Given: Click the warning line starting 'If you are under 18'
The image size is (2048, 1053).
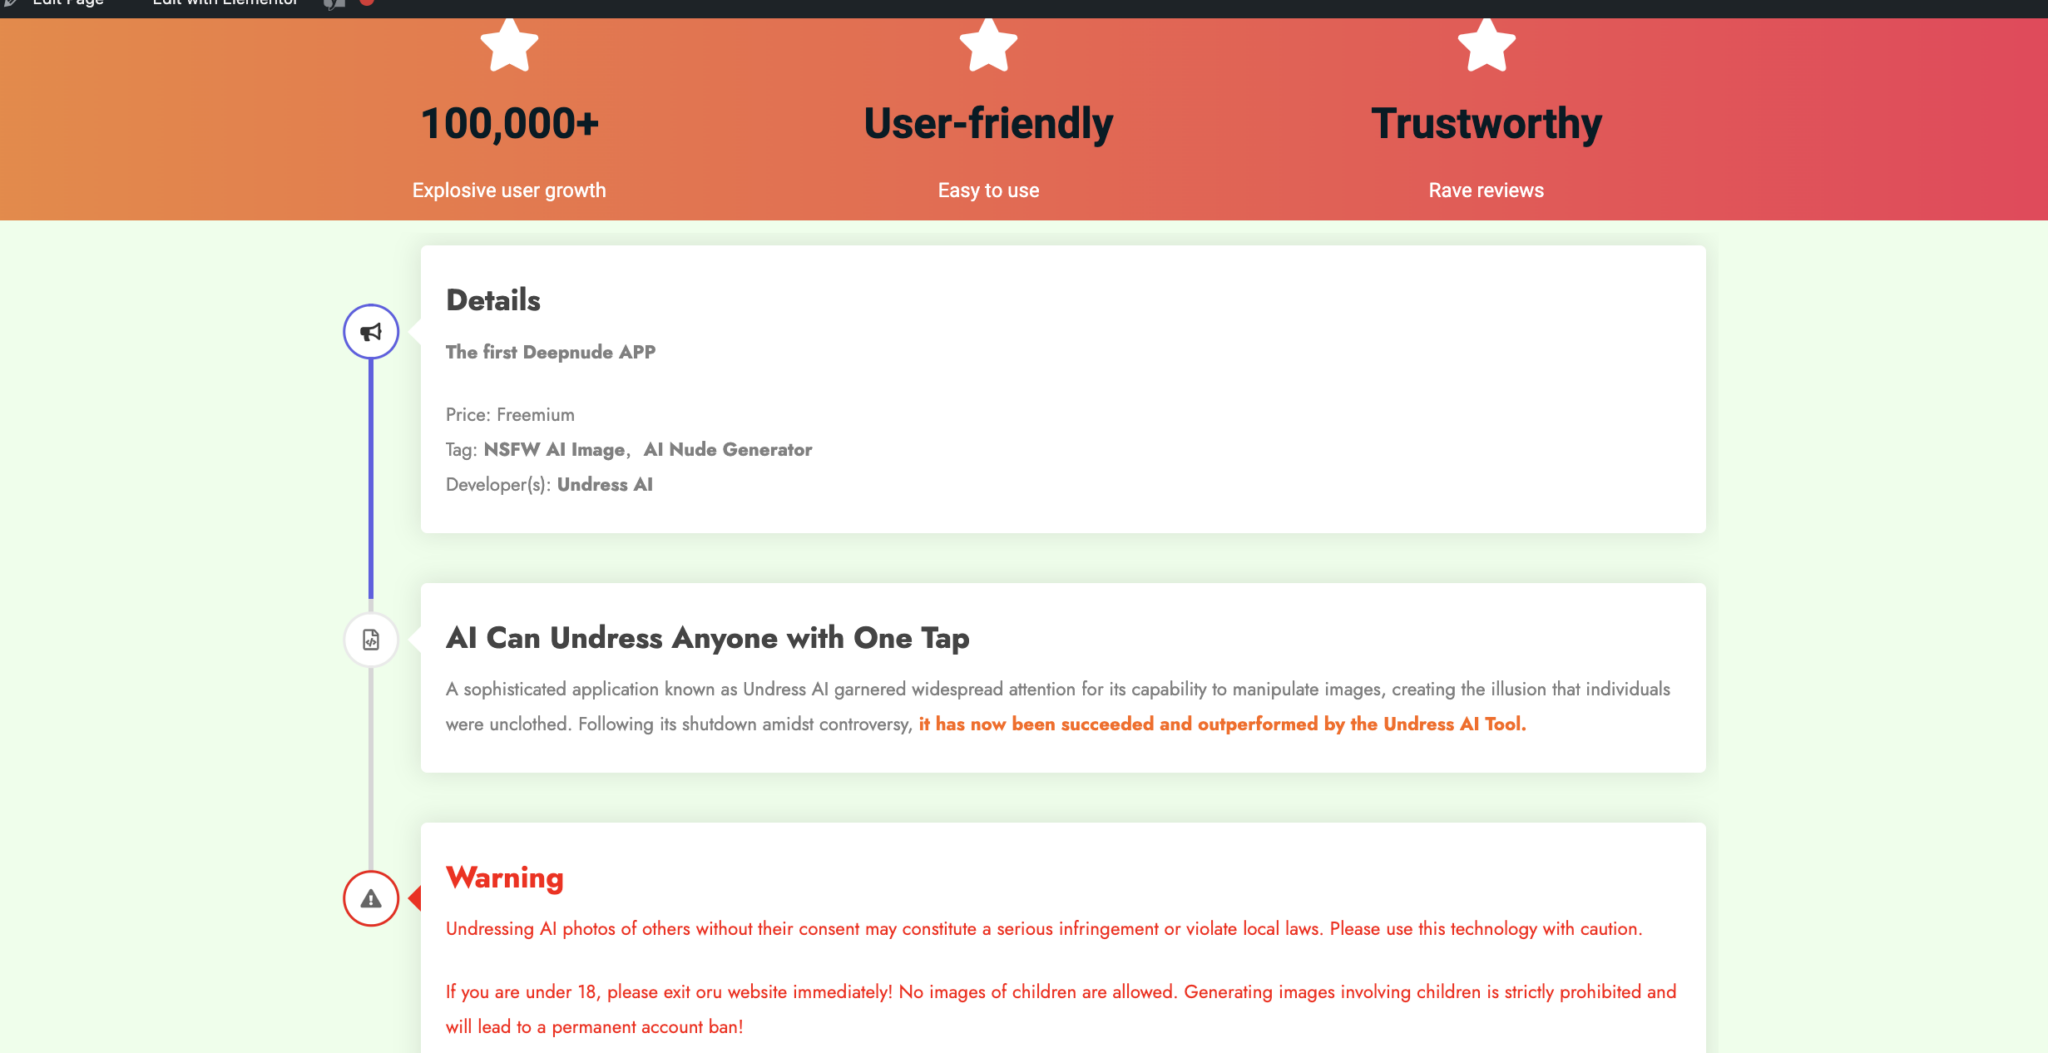Looking at the screenshot, I should click(x=1061, y=1009).
